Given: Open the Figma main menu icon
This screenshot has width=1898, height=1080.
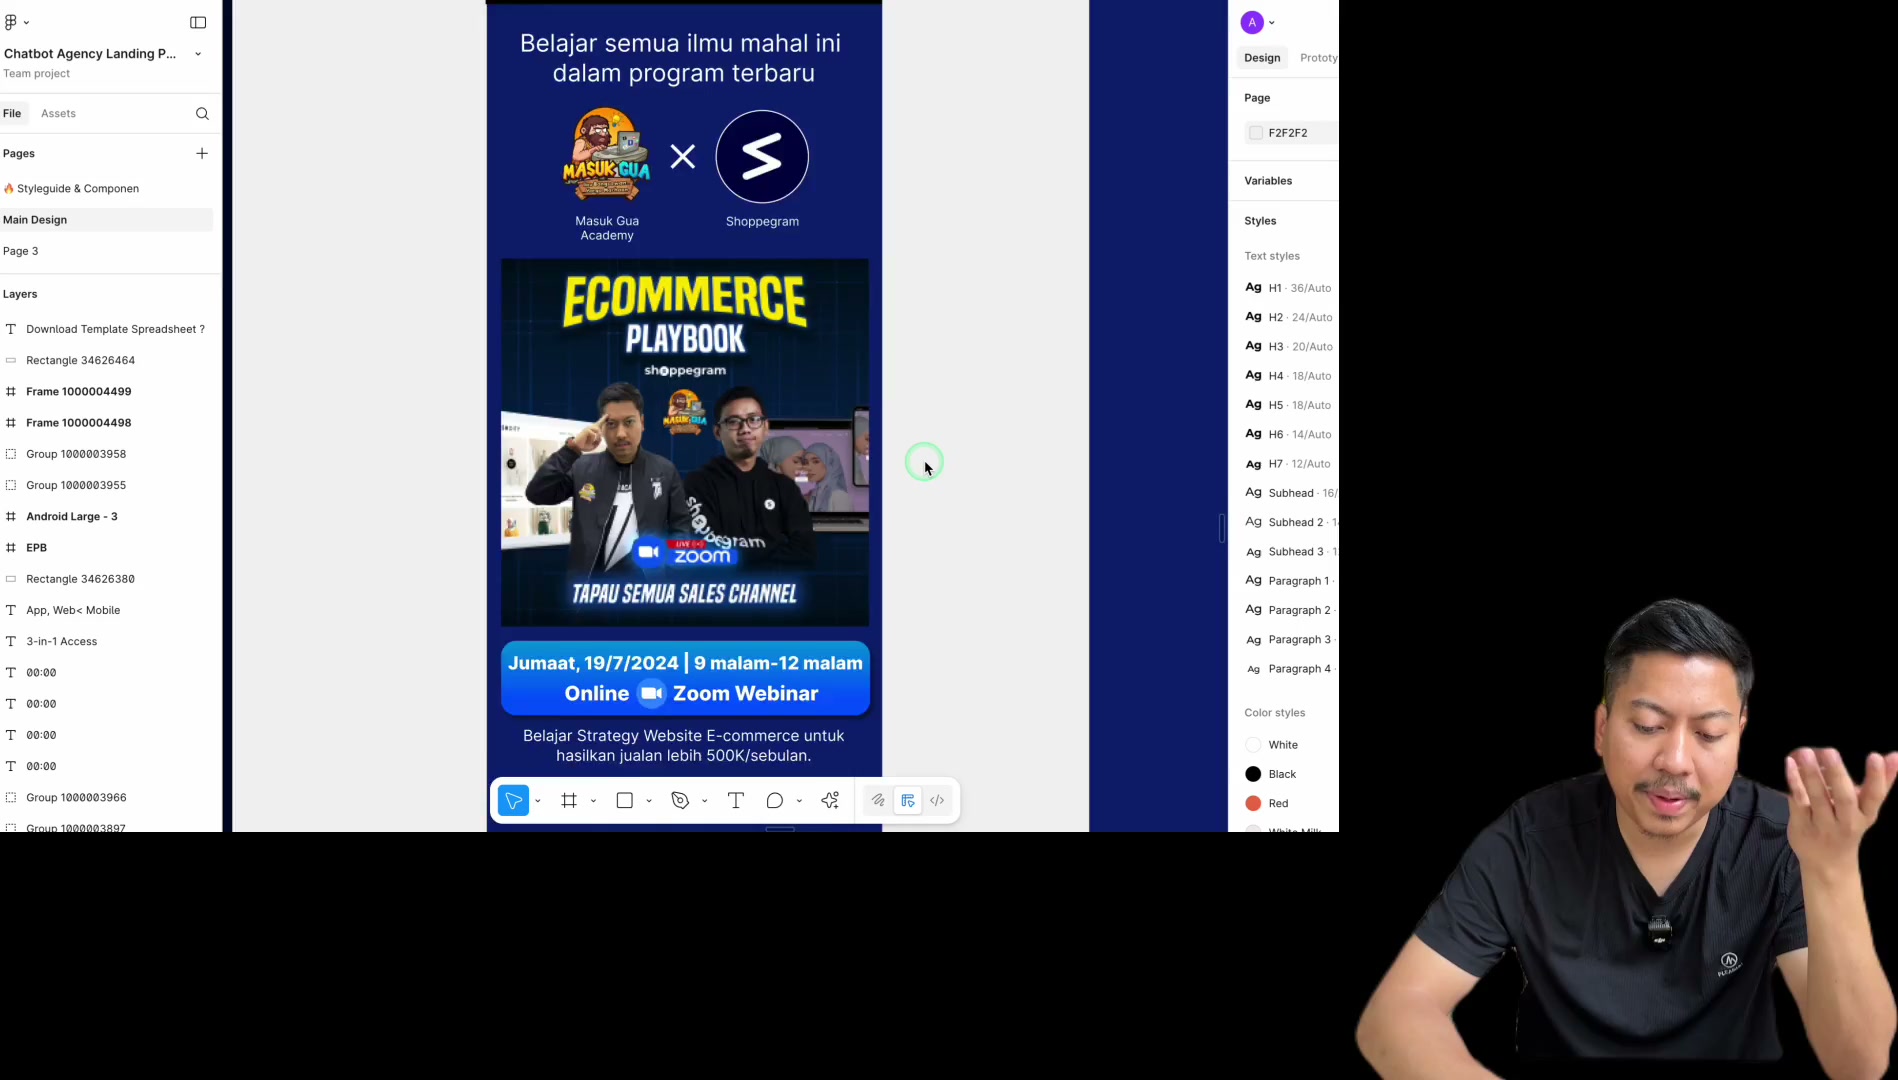Looking at the screenshot, I should point(11,22).
